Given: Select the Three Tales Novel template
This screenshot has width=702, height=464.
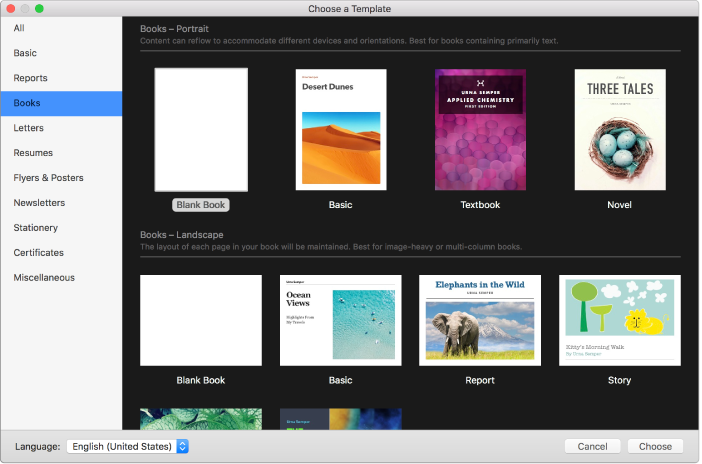Looking at the screenshot, I should point(620,129).
